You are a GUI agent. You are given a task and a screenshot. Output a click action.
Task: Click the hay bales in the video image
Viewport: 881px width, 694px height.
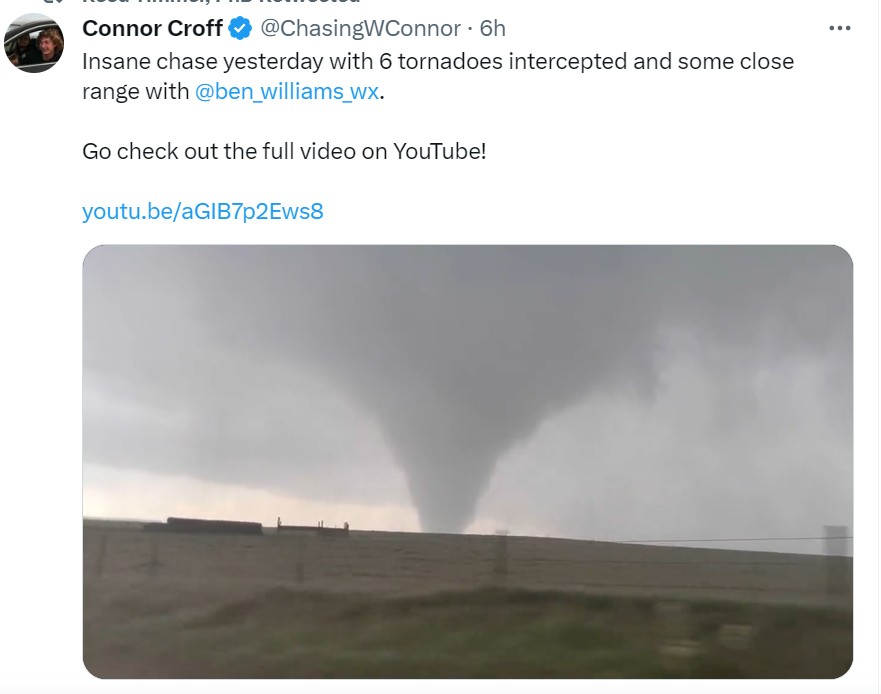point(203,525)
